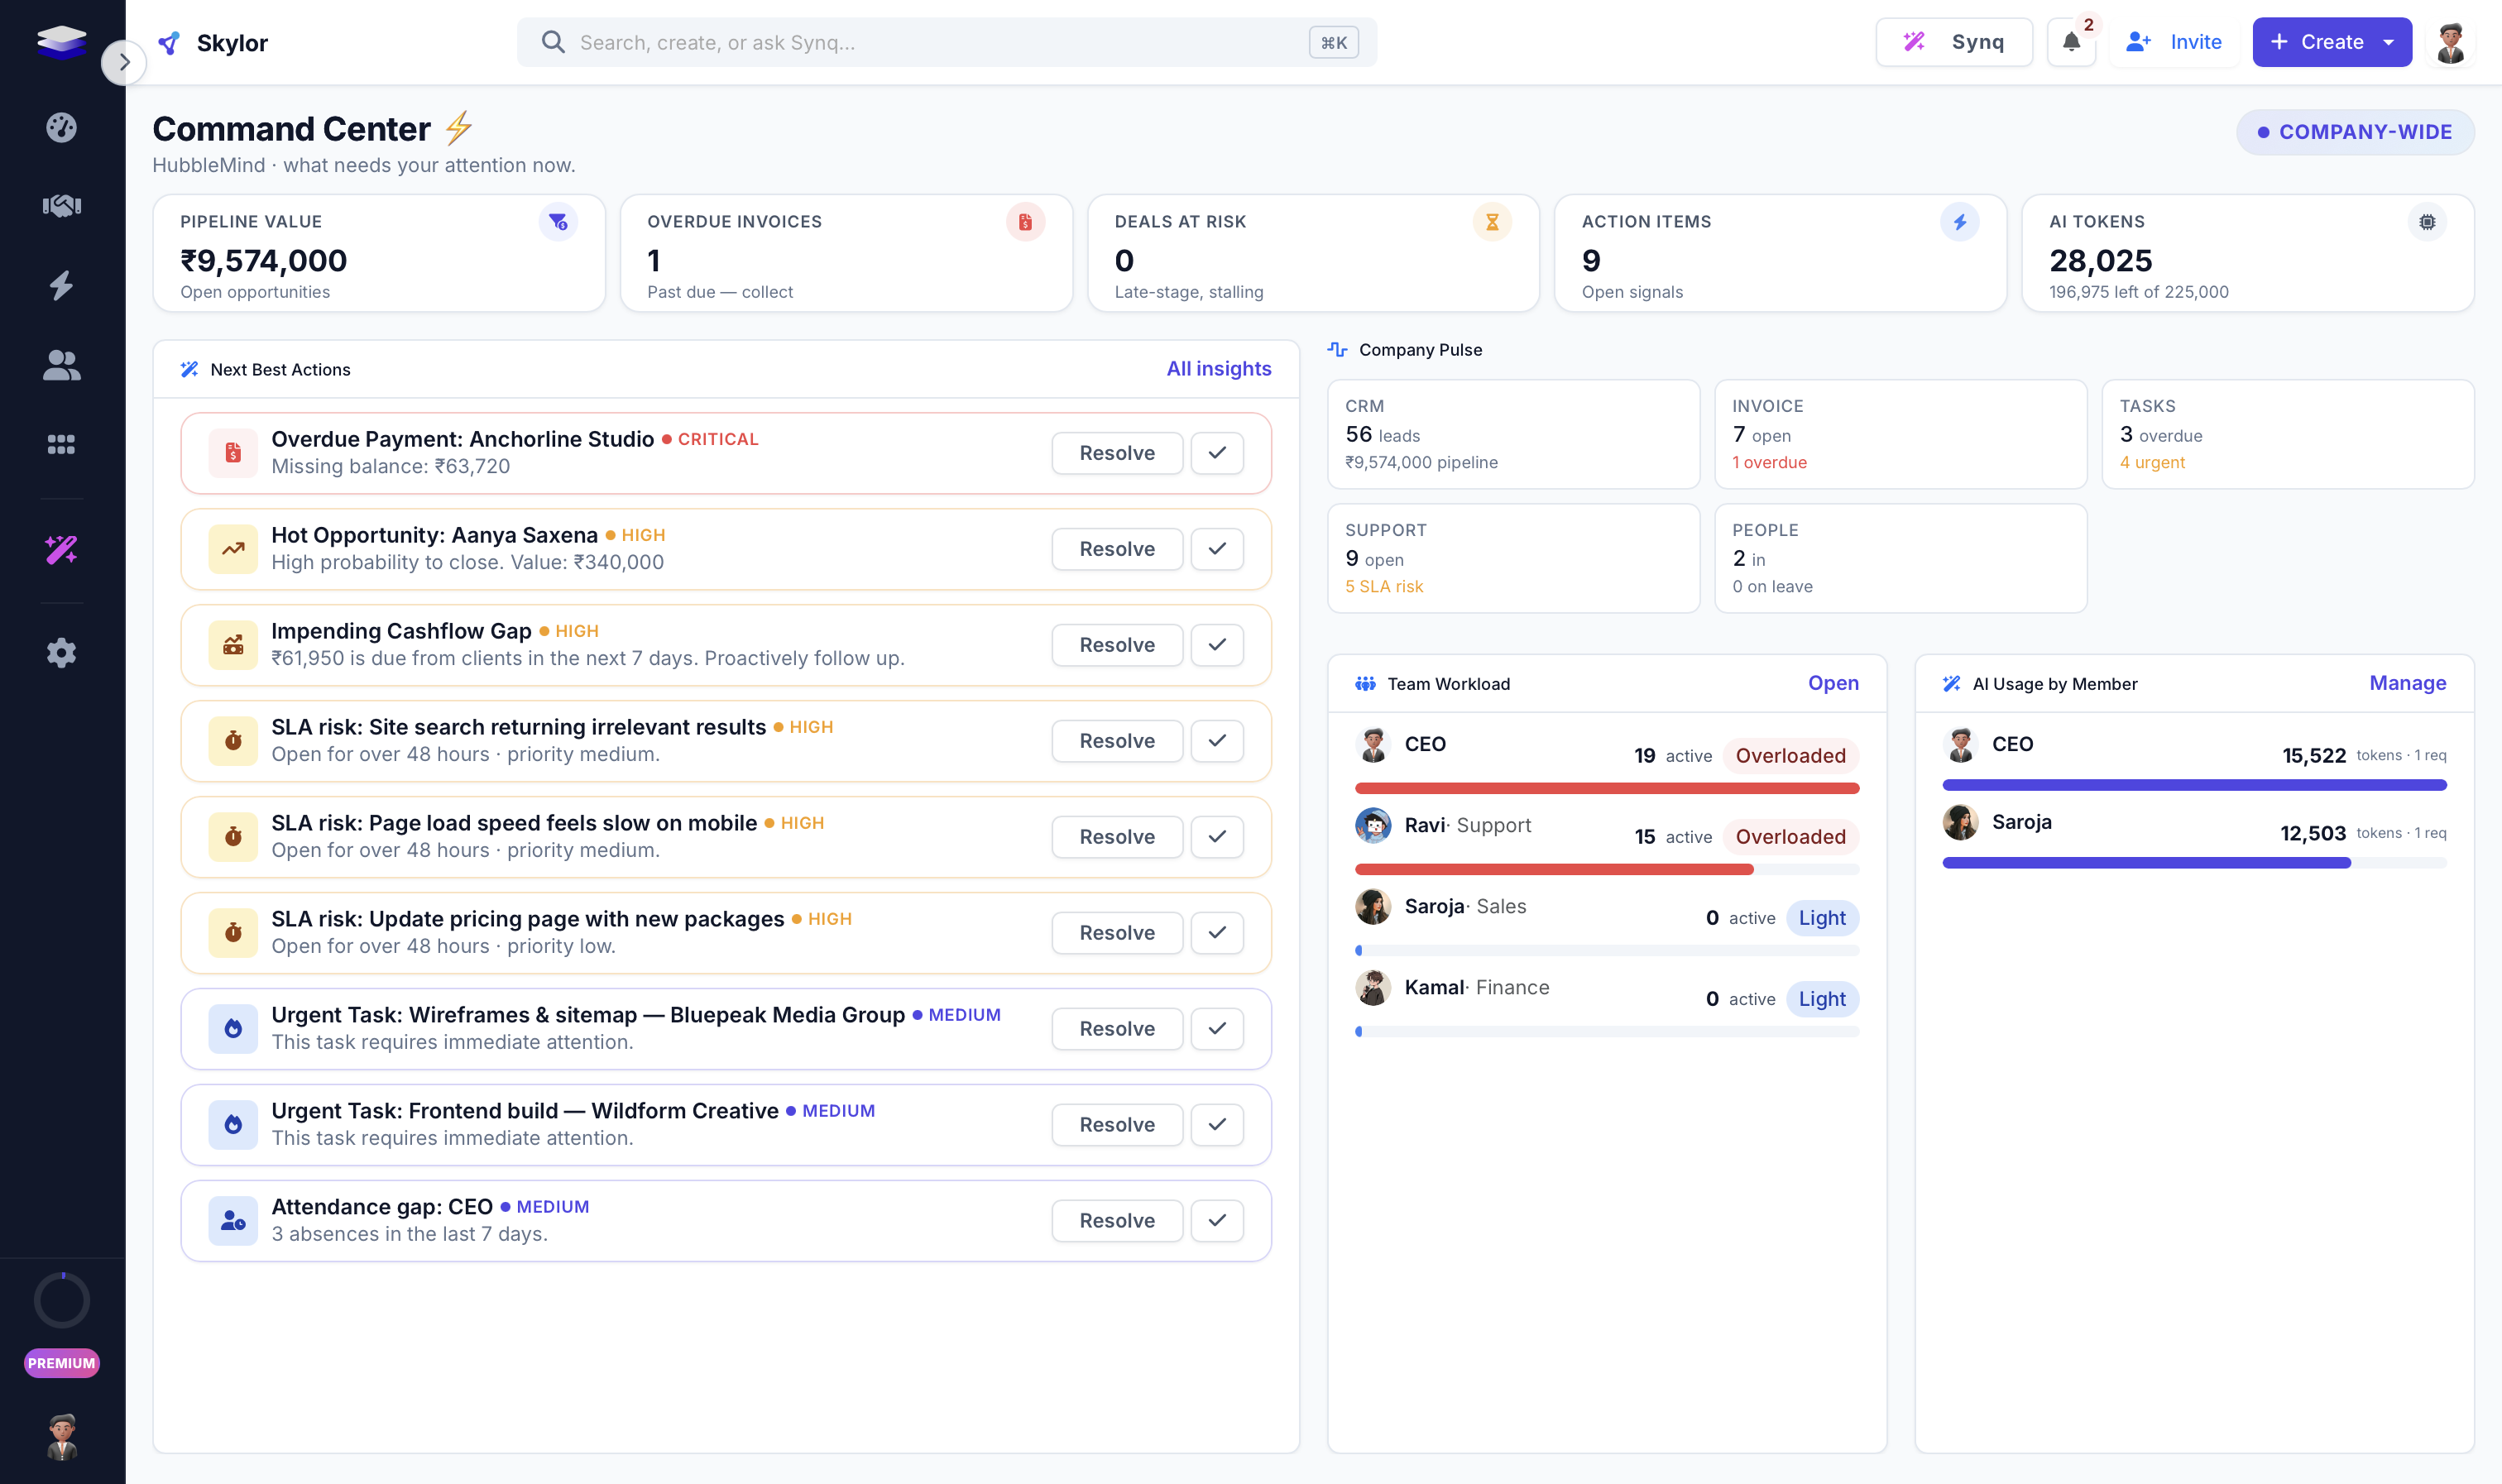Open the TASKS pulse card

(2288, 434)
